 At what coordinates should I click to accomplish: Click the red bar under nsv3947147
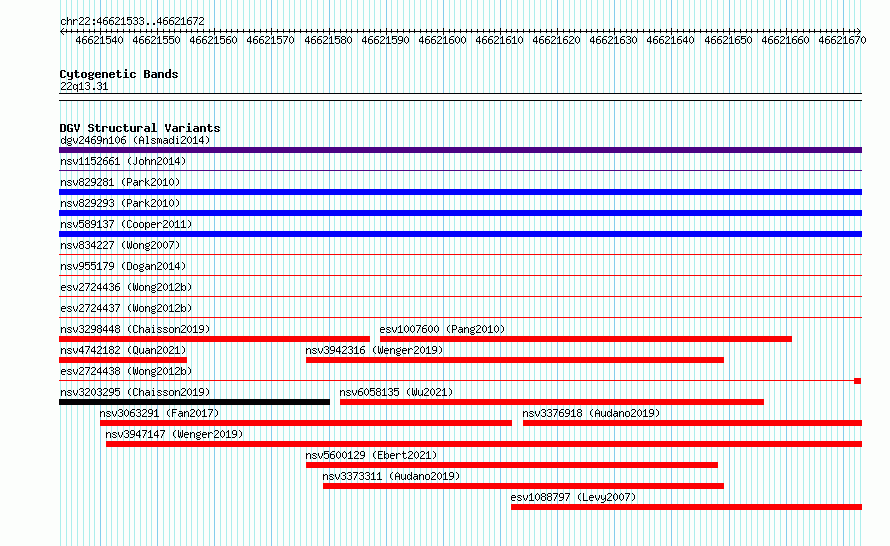tap(484, 444)
